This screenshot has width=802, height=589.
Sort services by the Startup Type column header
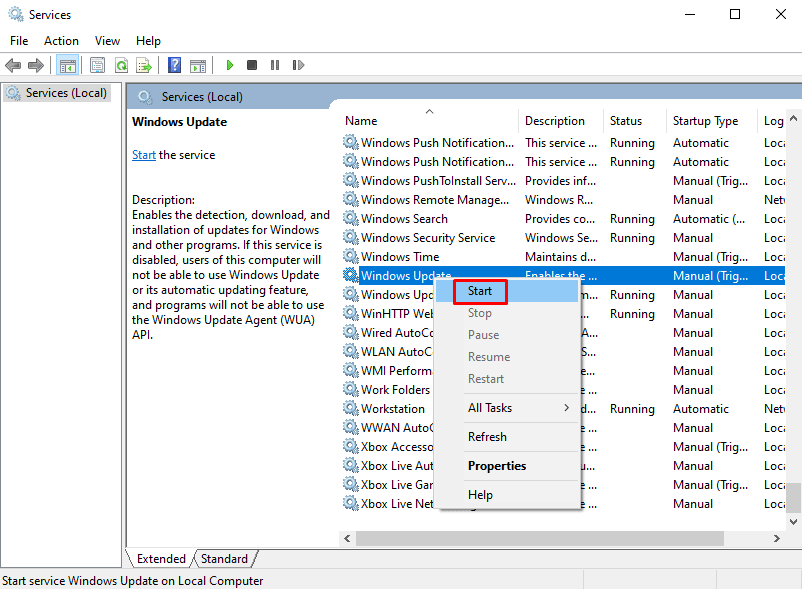click(706, 121)
